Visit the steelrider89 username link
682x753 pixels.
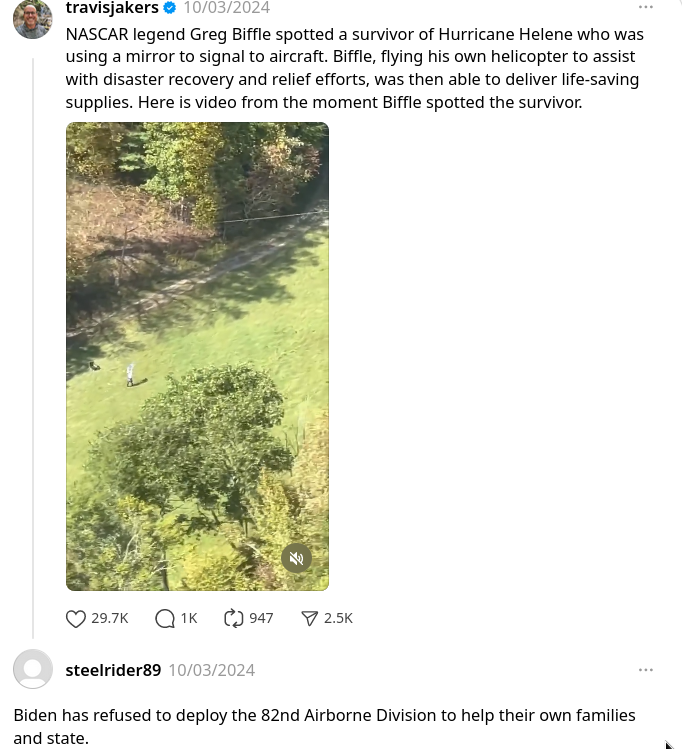(x=113, y=670)
